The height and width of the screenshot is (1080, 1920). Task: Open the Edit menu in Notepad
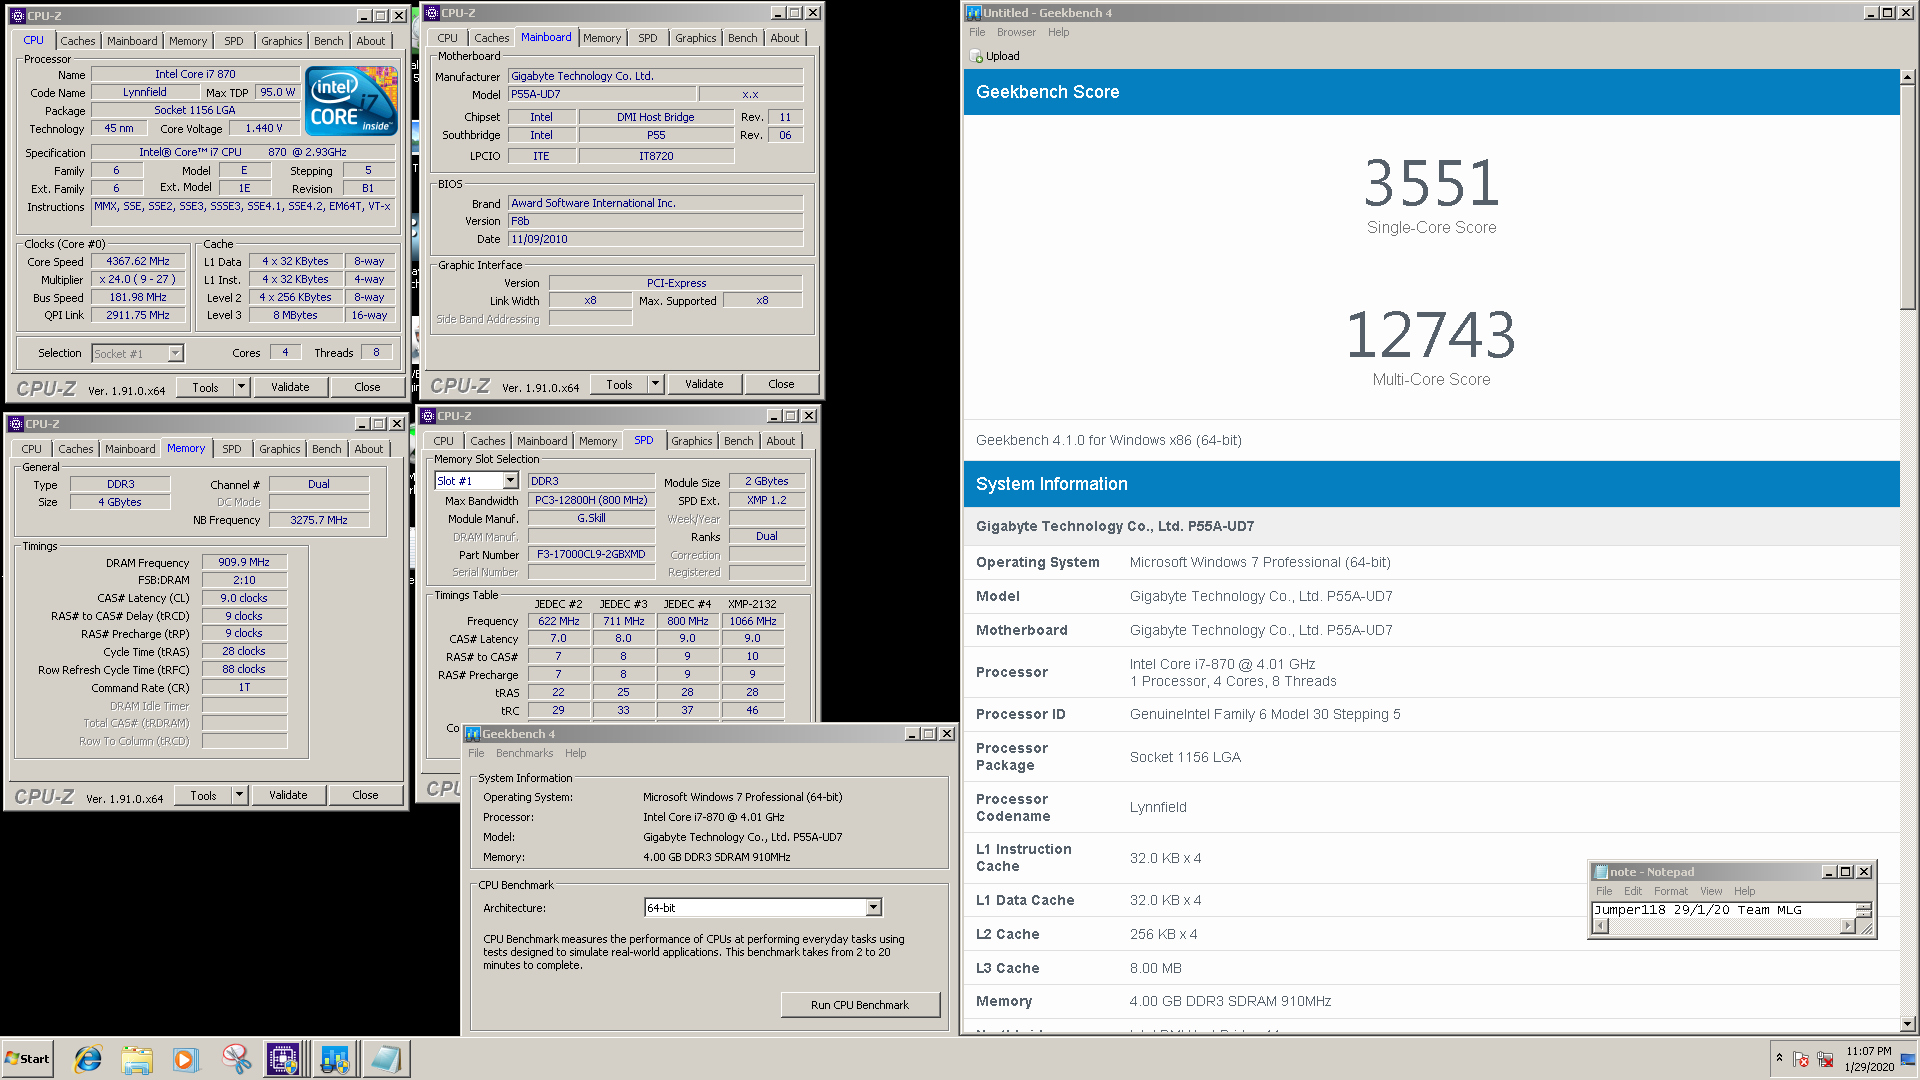(1633, 891)
